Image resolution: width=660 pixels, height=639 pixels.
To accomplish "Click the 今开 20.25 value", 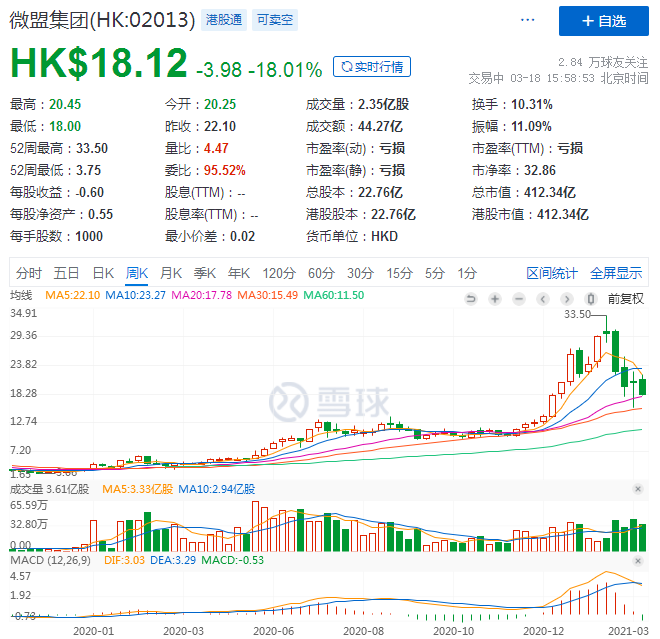I will pos(220,104).
